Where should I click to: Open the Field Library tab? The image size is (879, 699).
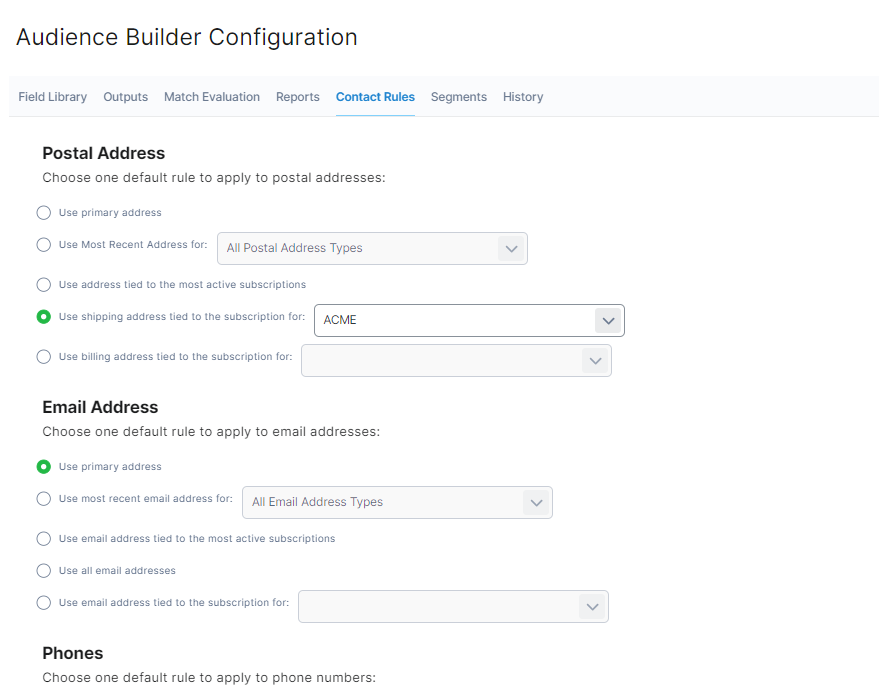pyautogui.click(x=52, y=97)
